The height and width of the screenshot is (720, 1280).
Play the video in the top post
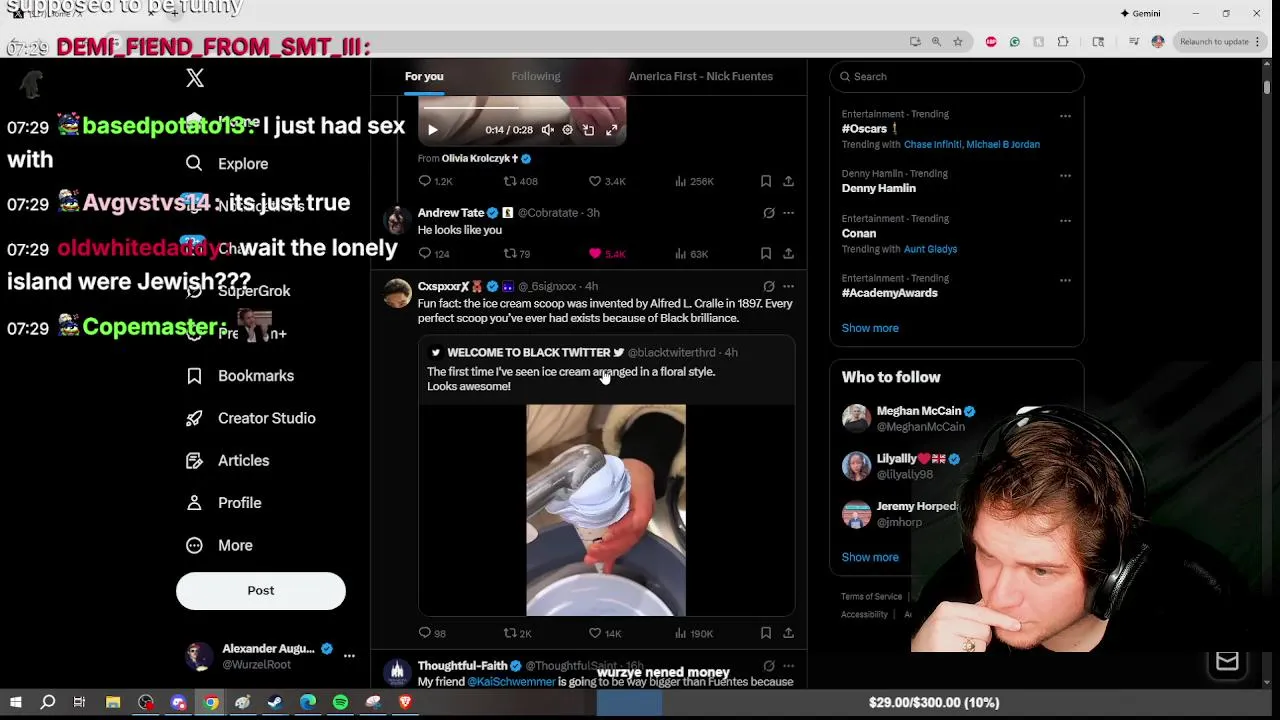click(433, 130)
